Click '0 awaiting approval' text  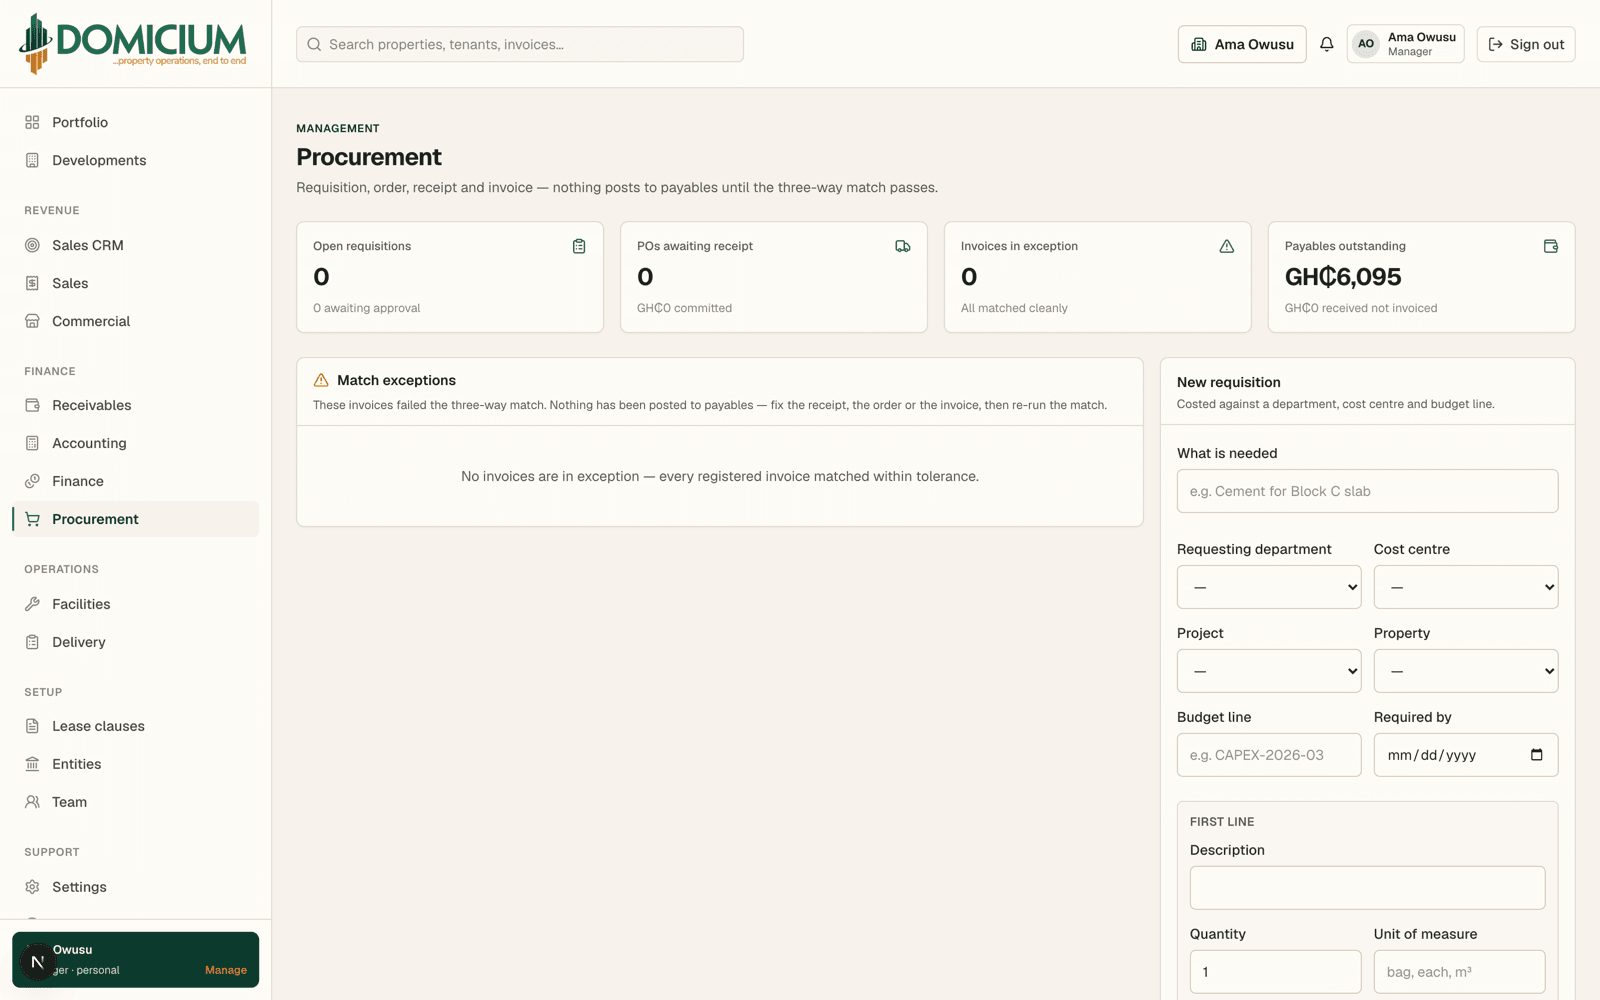(367, 308)
